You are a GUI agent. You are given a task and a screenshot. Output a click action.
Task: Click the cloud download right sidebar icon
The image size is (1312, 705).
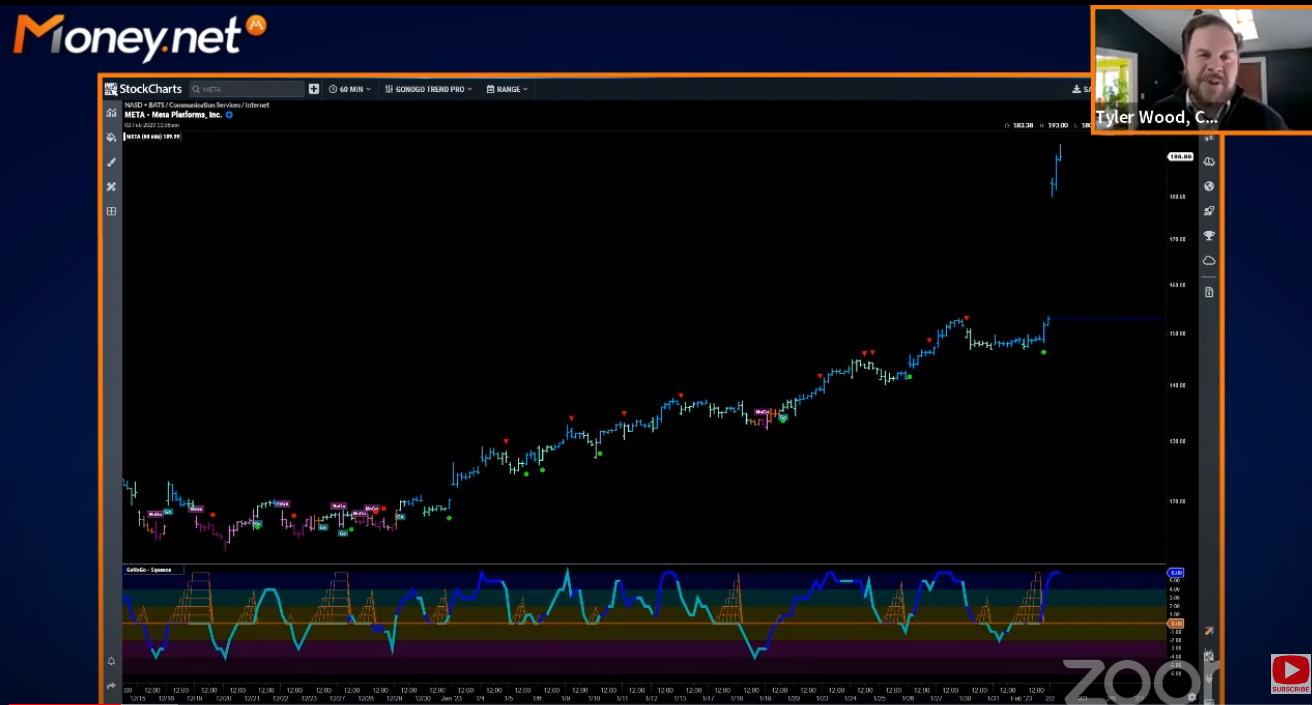pos(1209,161)
